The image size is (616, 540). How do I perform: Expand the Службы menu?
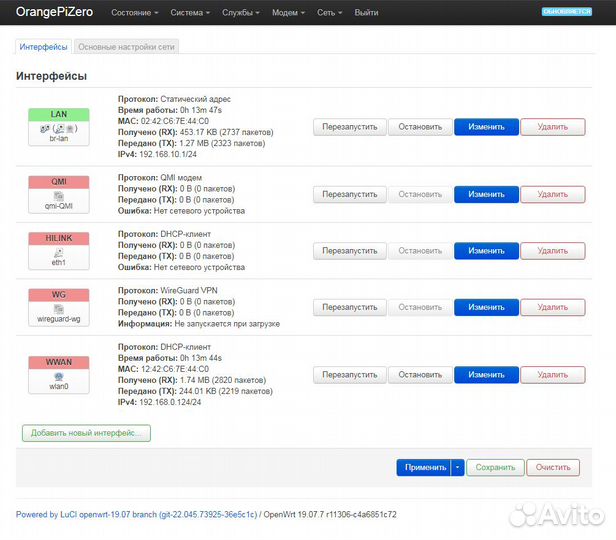point(241,13)
